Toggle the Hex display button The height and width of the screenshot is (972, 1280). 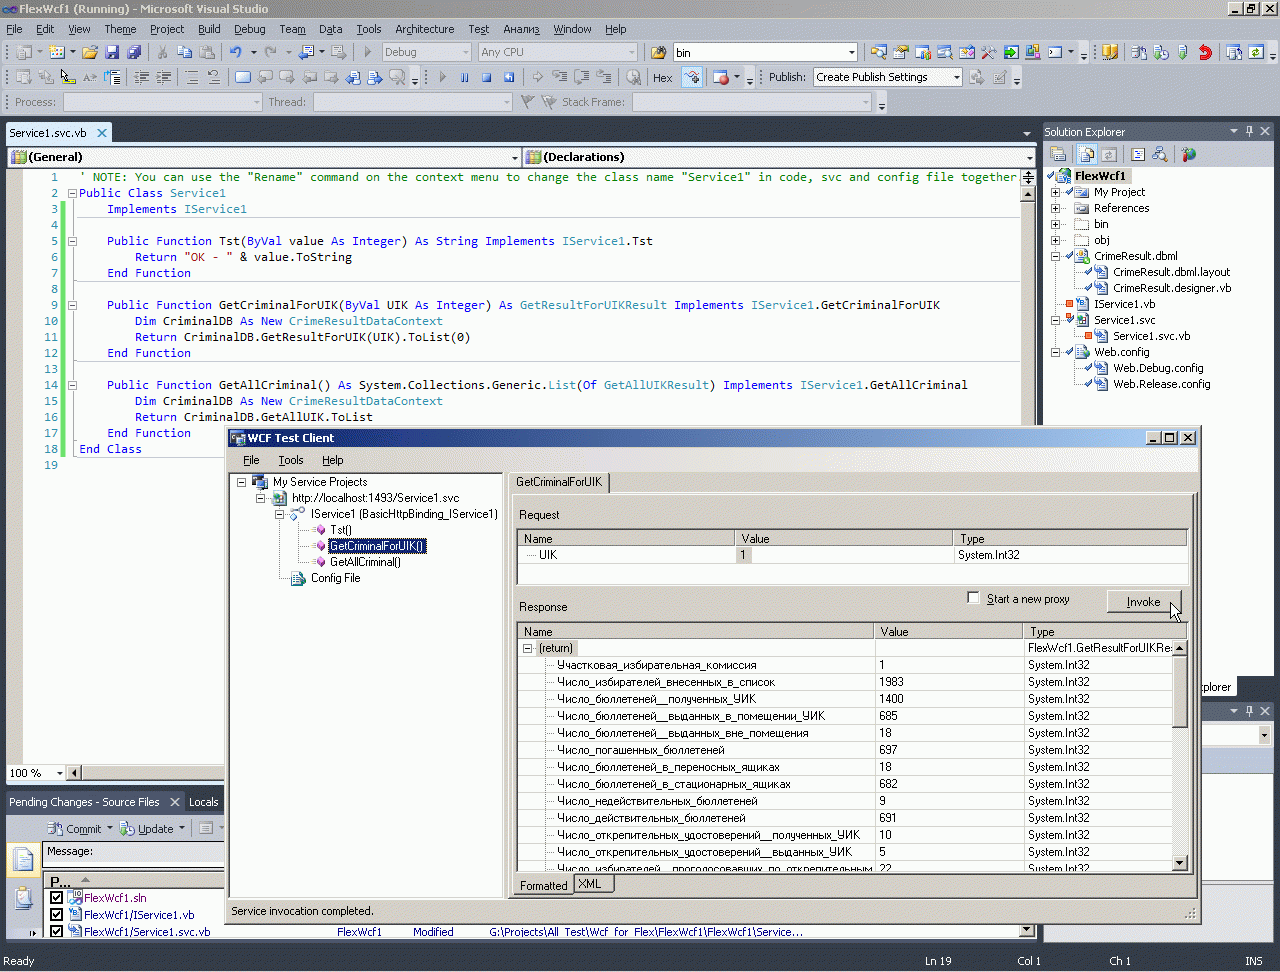pos(662,77)
